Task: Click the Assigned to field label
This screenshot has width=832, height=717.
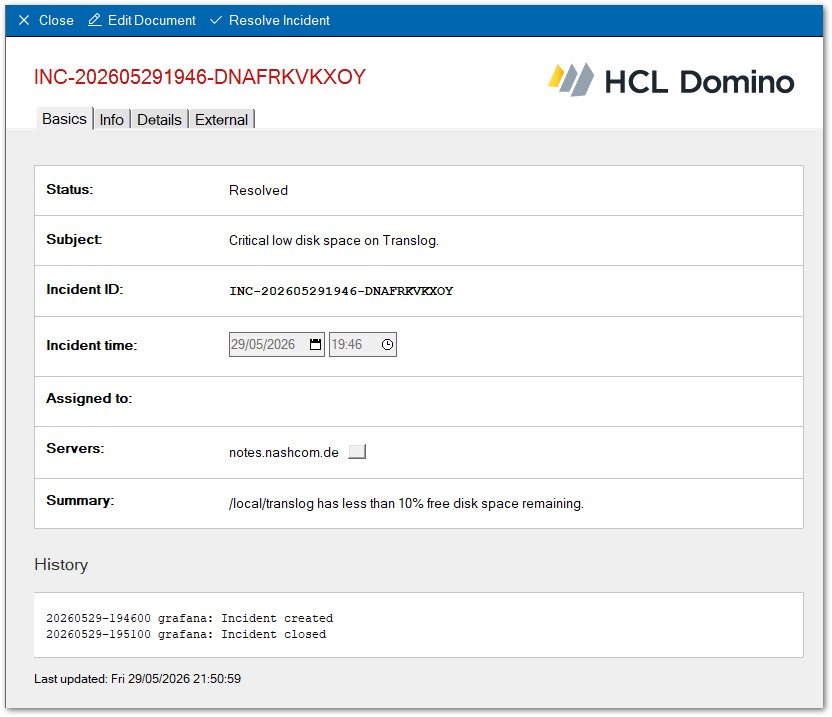Action: tap(89, 398)
